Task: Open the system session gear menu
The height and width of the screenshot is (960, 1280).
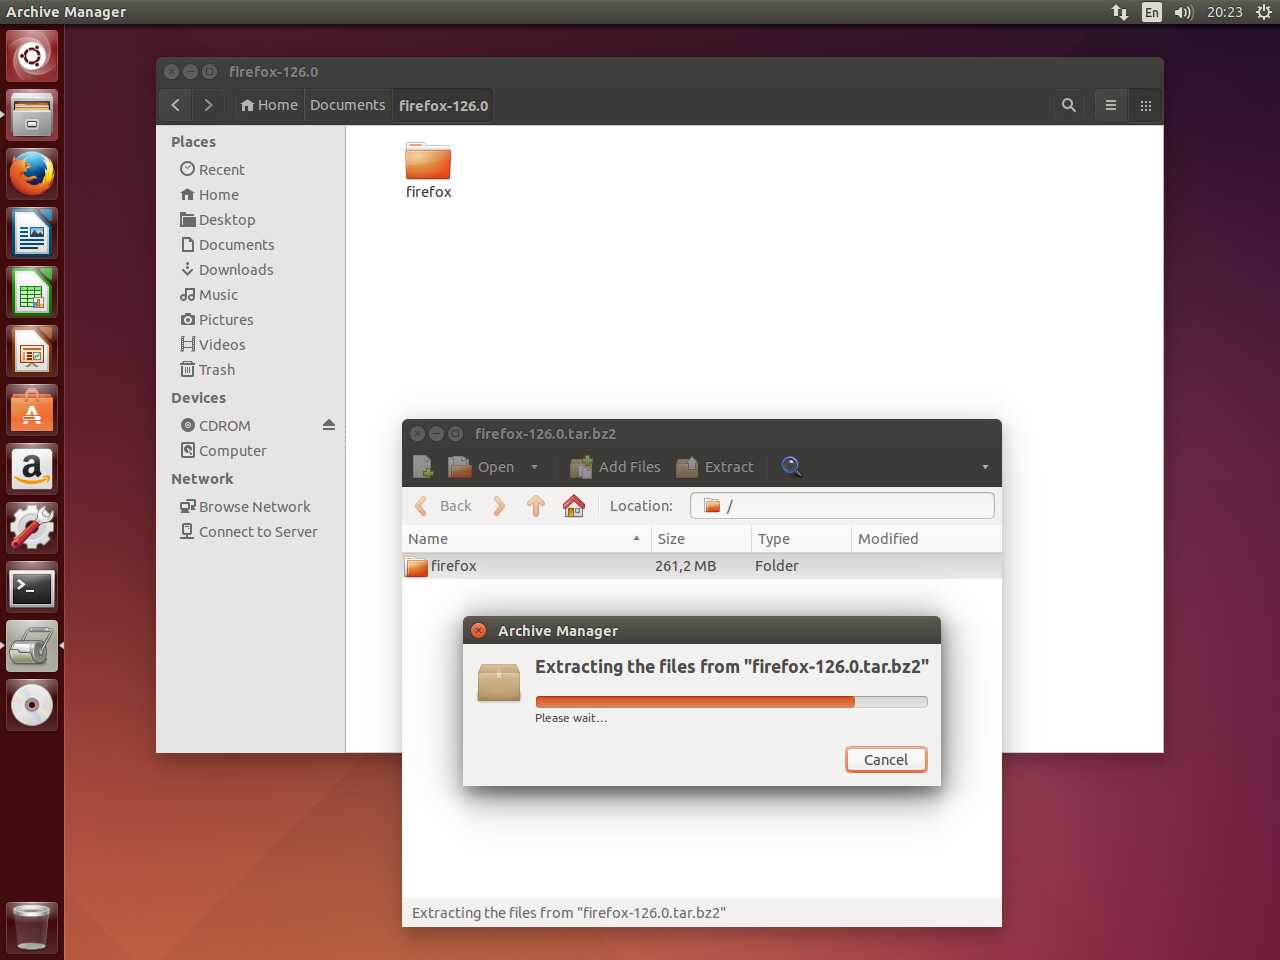Action: point(1264,12)
